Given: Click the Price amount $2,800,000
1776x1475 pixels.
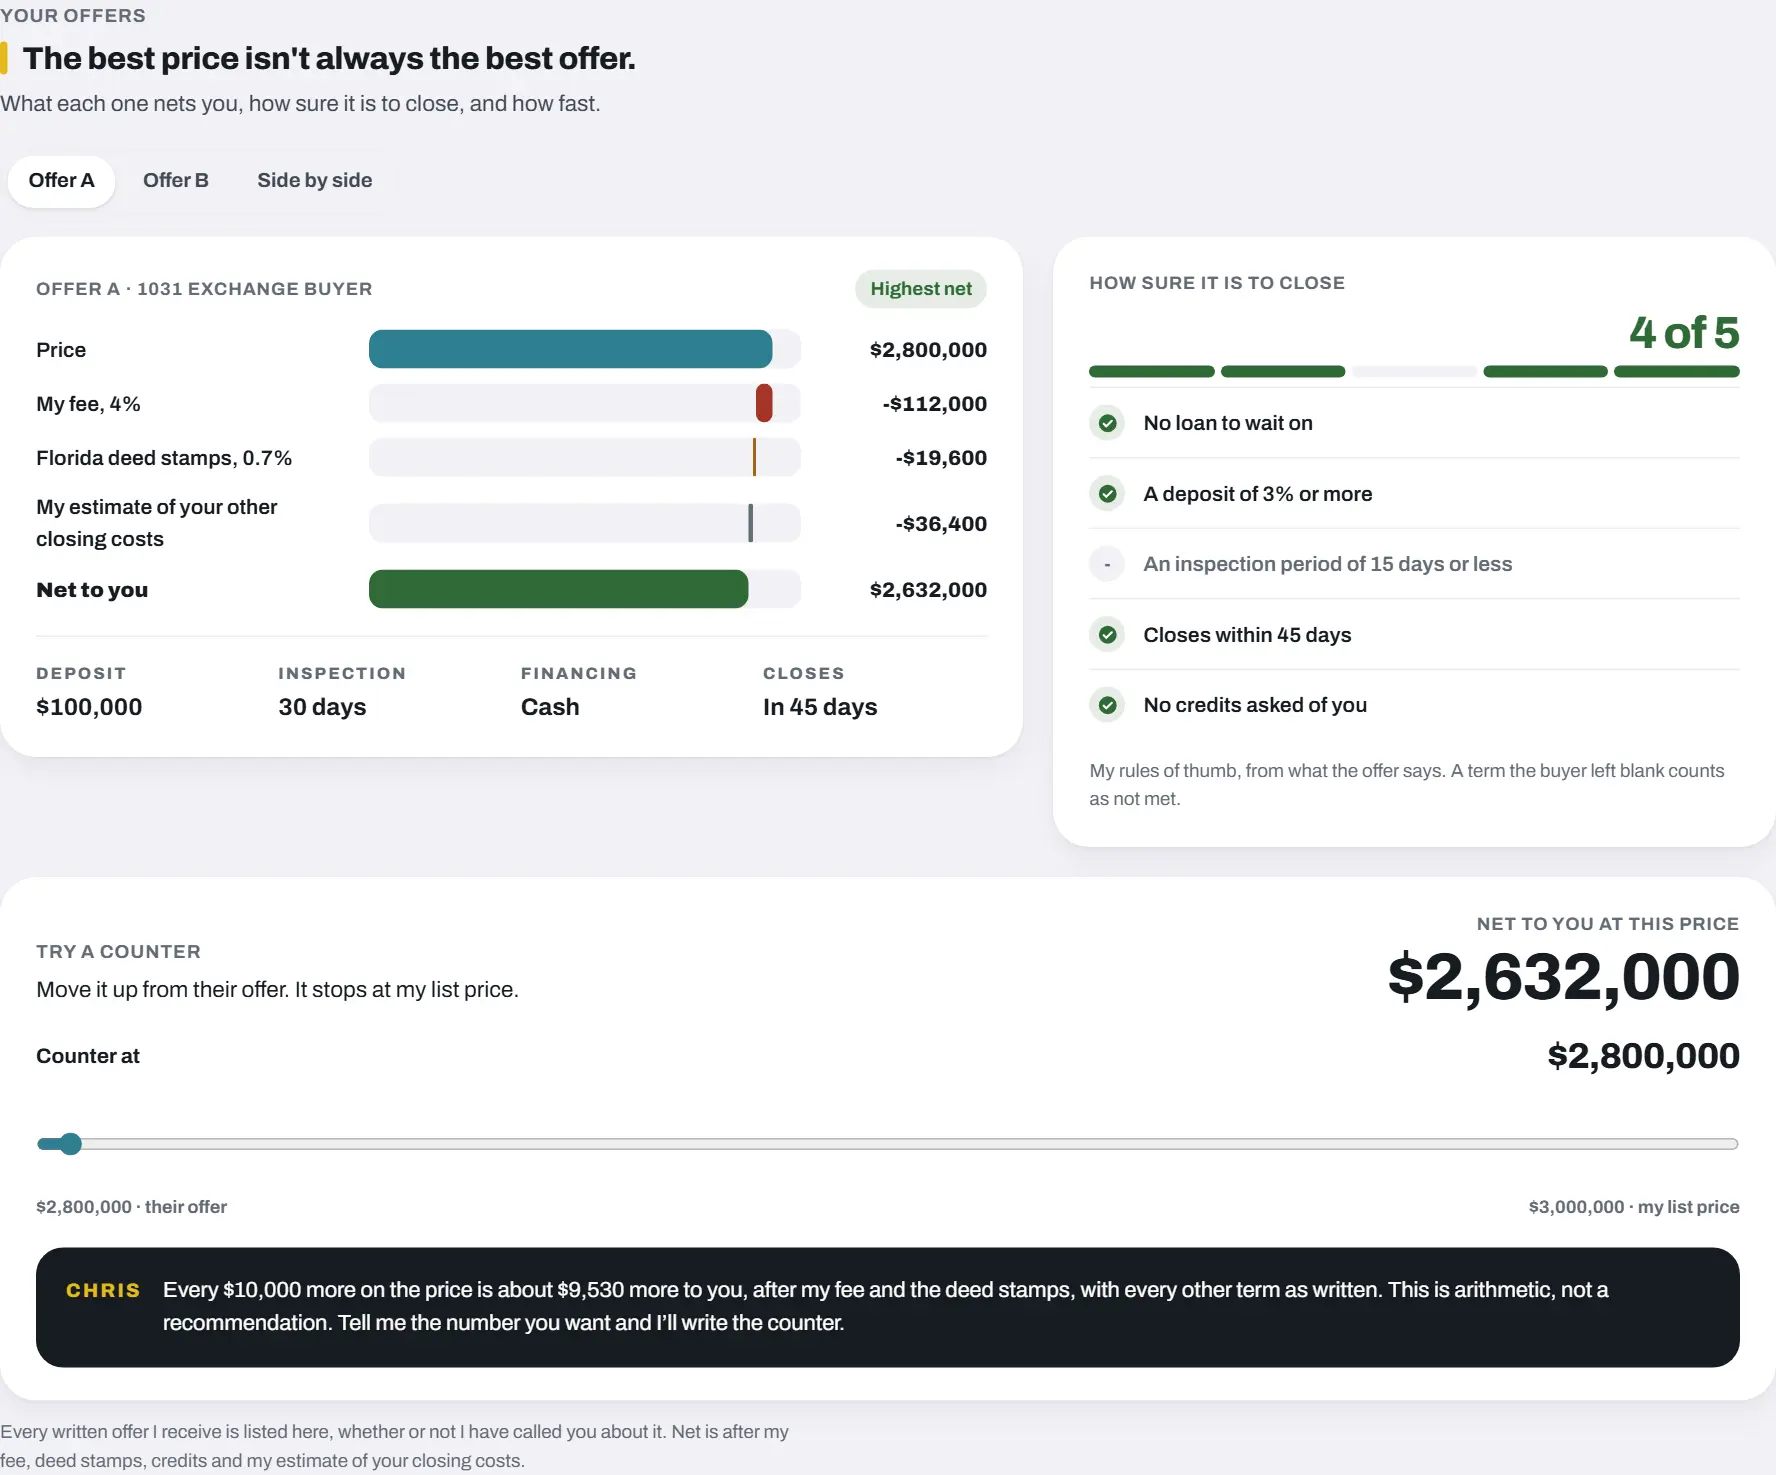Looking at the screenshot, I should click(x=928, y=350).
